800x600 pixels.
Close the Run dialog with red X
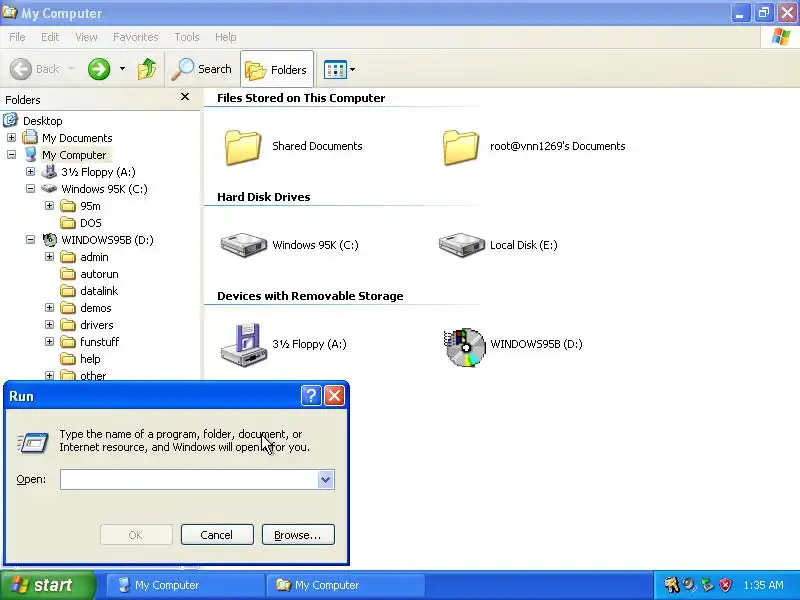tap(335, 395)
